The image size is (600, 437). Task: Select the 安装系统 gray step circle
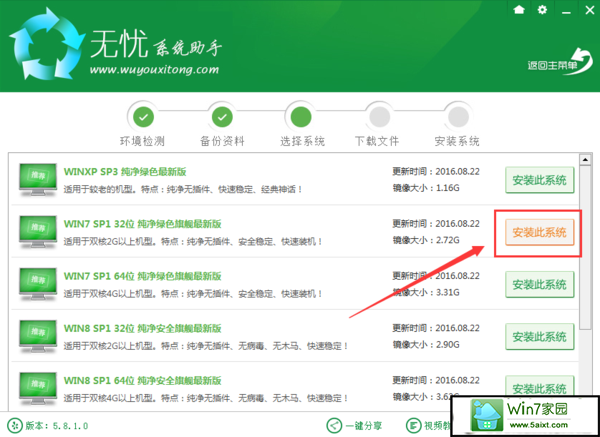click(458, 117)
